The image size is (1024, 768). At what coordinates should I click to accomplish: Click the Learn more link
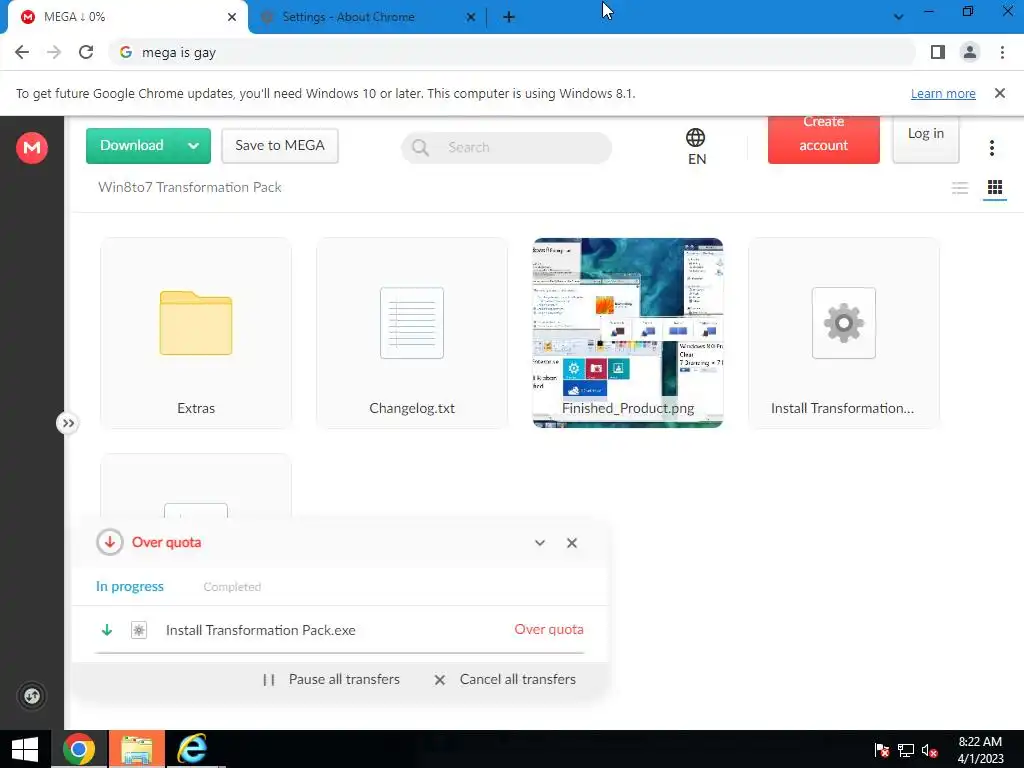[943, 93]
